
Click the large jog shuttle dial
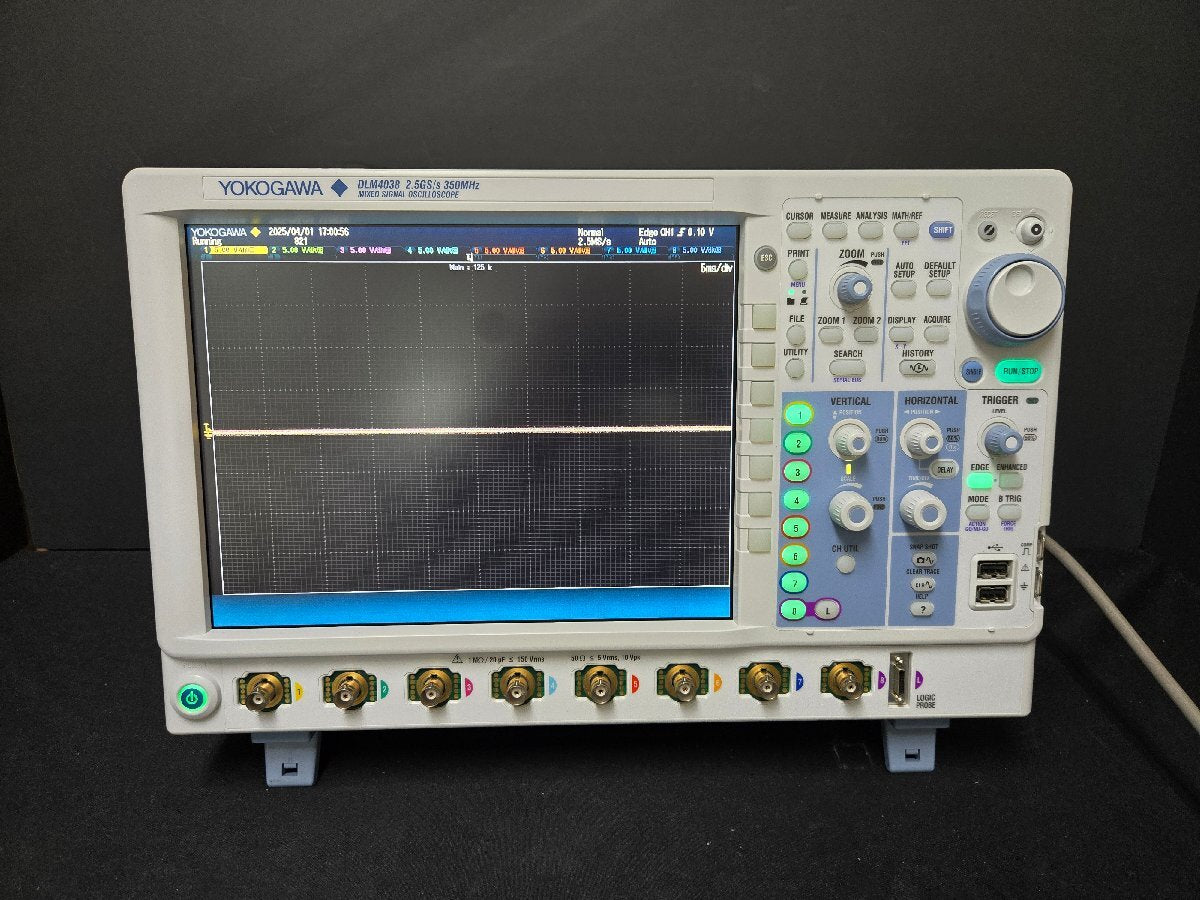[x=1015, y=298]
